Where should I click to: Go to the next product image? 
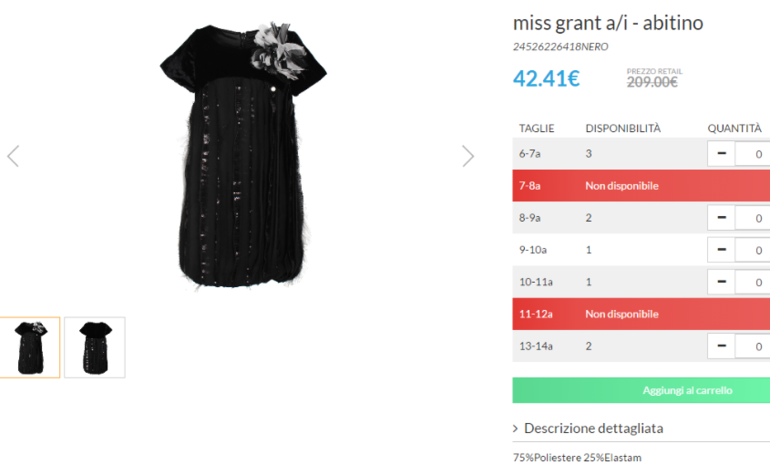pyautogui.click(x=468, y=156)
